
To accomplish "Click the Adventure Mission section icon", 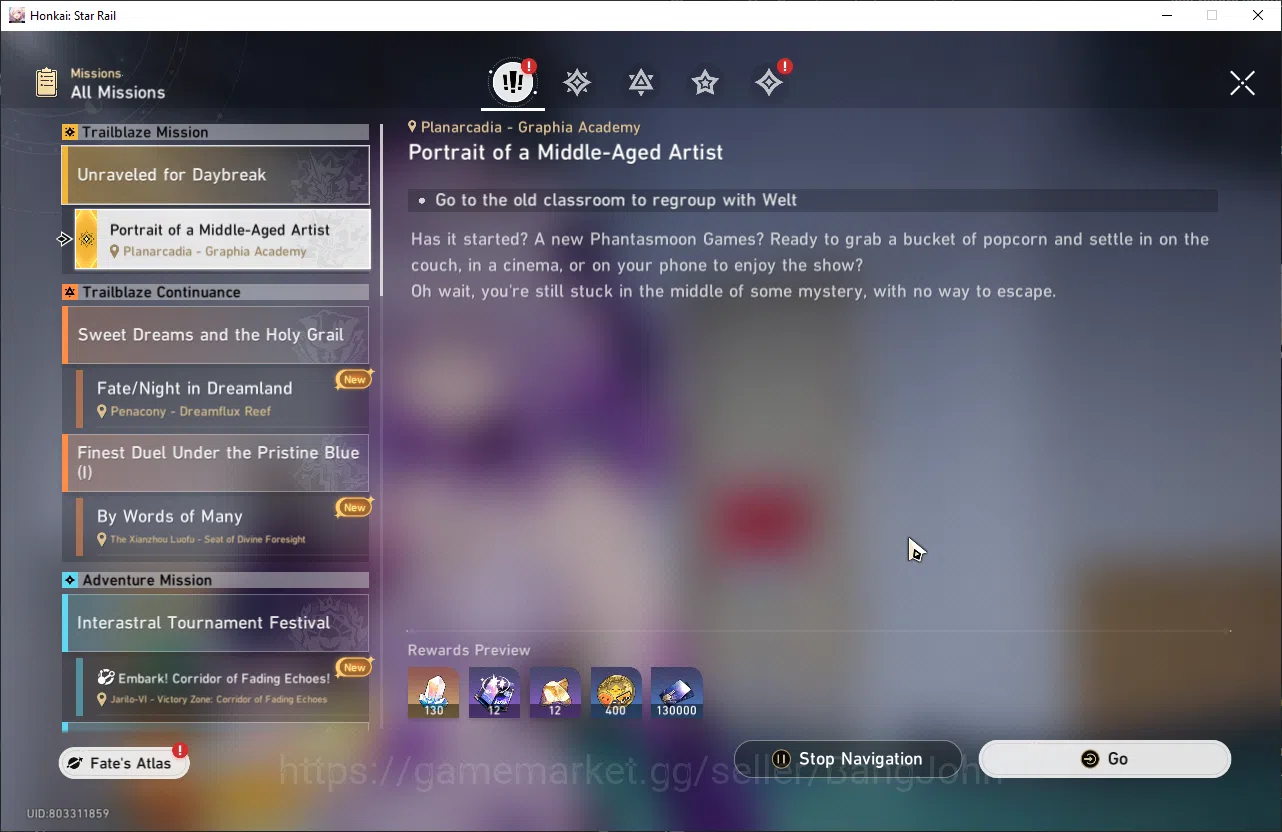I will (70, 580).
